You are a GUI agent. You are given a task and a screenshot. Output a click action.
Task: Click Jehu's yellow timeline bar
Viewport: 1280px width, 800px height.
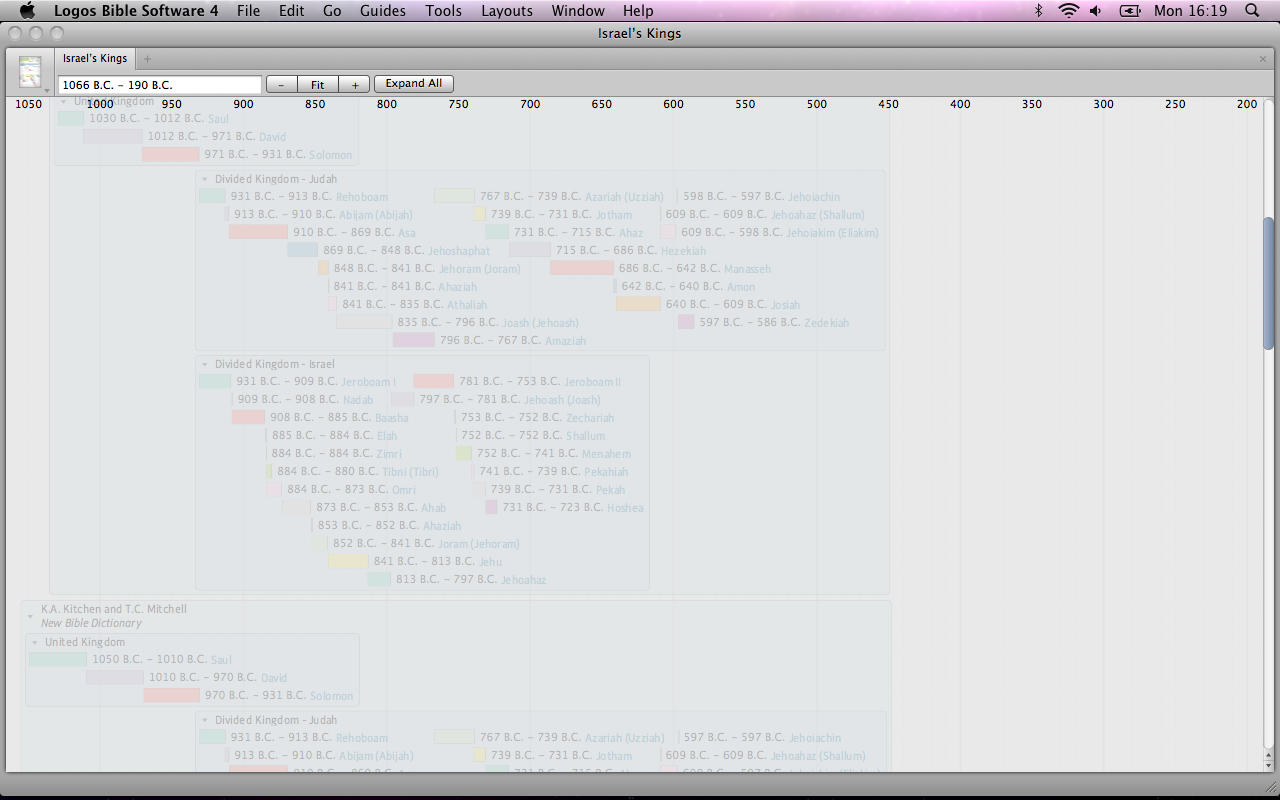tap(348, 561)
